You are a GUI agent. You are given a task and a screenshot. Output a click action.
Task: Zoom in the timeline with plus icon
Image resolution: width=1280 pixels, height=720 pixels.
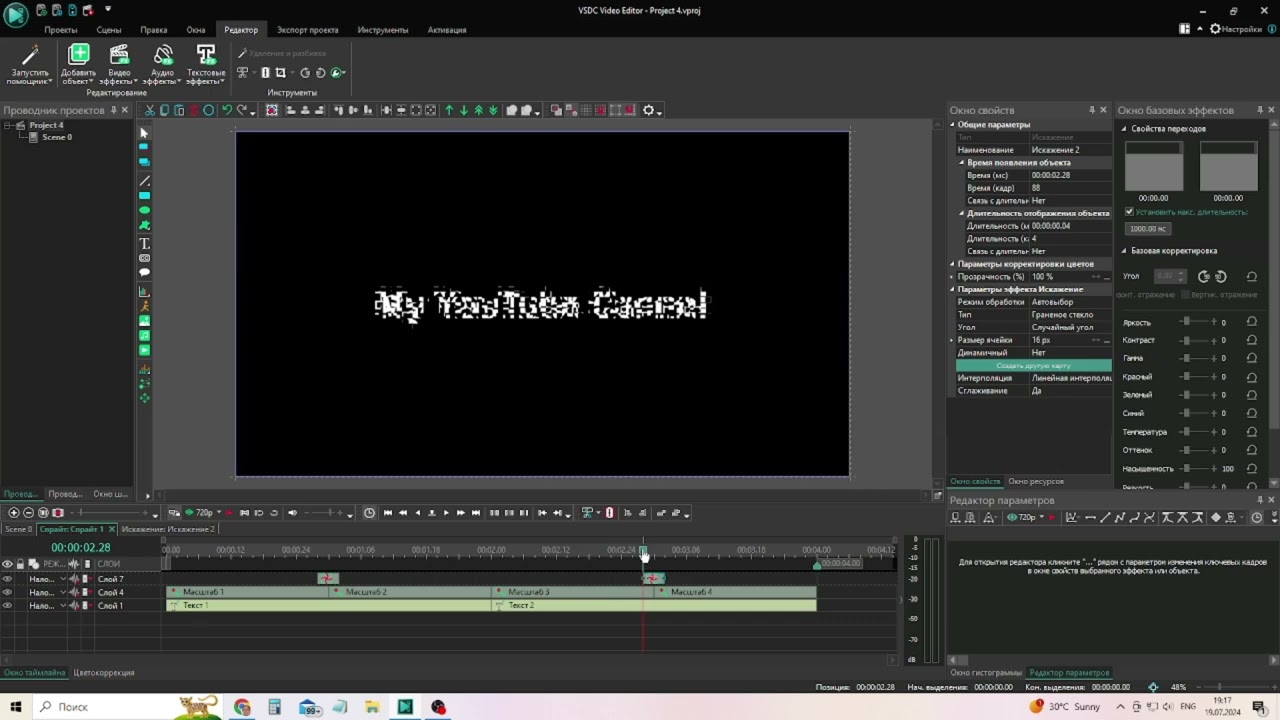pyautogui.click(x=14, y=513)
